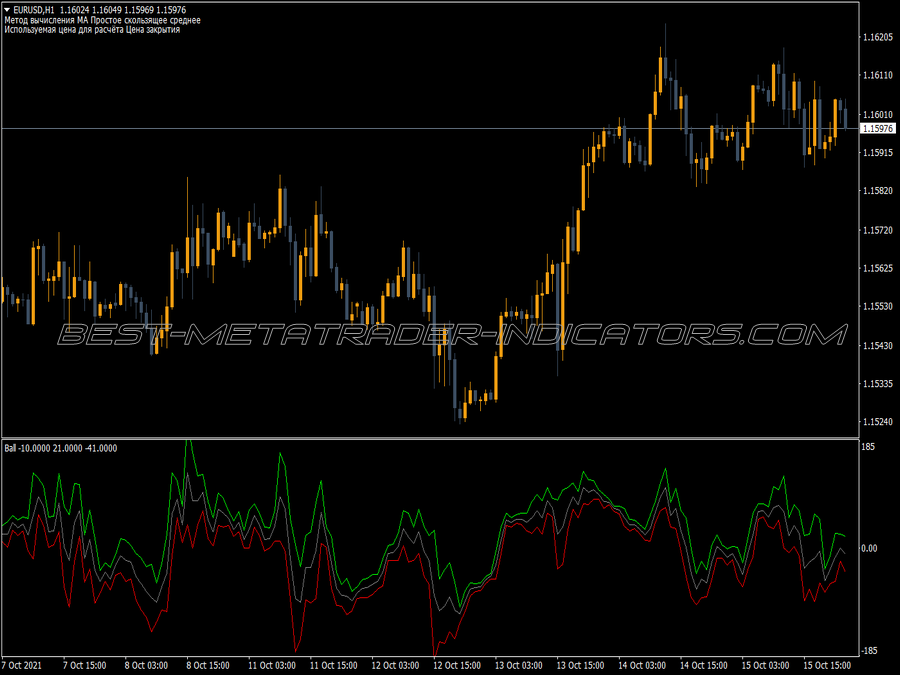The height and width of the screenshot is (675, 900).
Task: Click the 'Метод вычисления MA' text line
Action: coord(102,20)
